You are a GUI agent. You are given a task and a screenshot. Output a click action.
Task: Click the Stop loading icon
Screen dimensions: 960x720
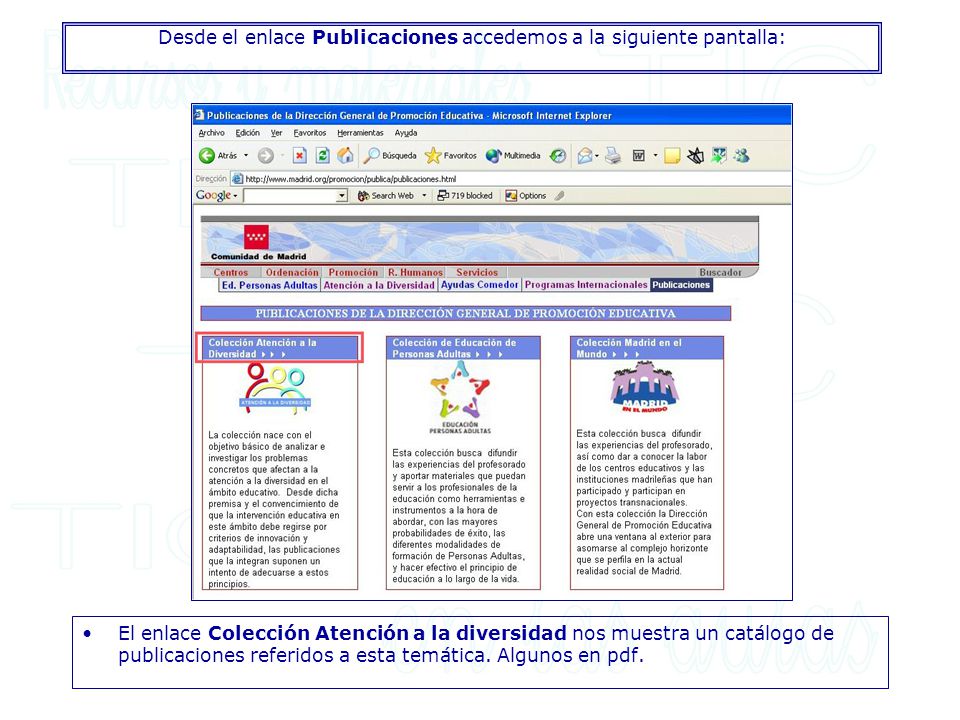tap(299, 156)
